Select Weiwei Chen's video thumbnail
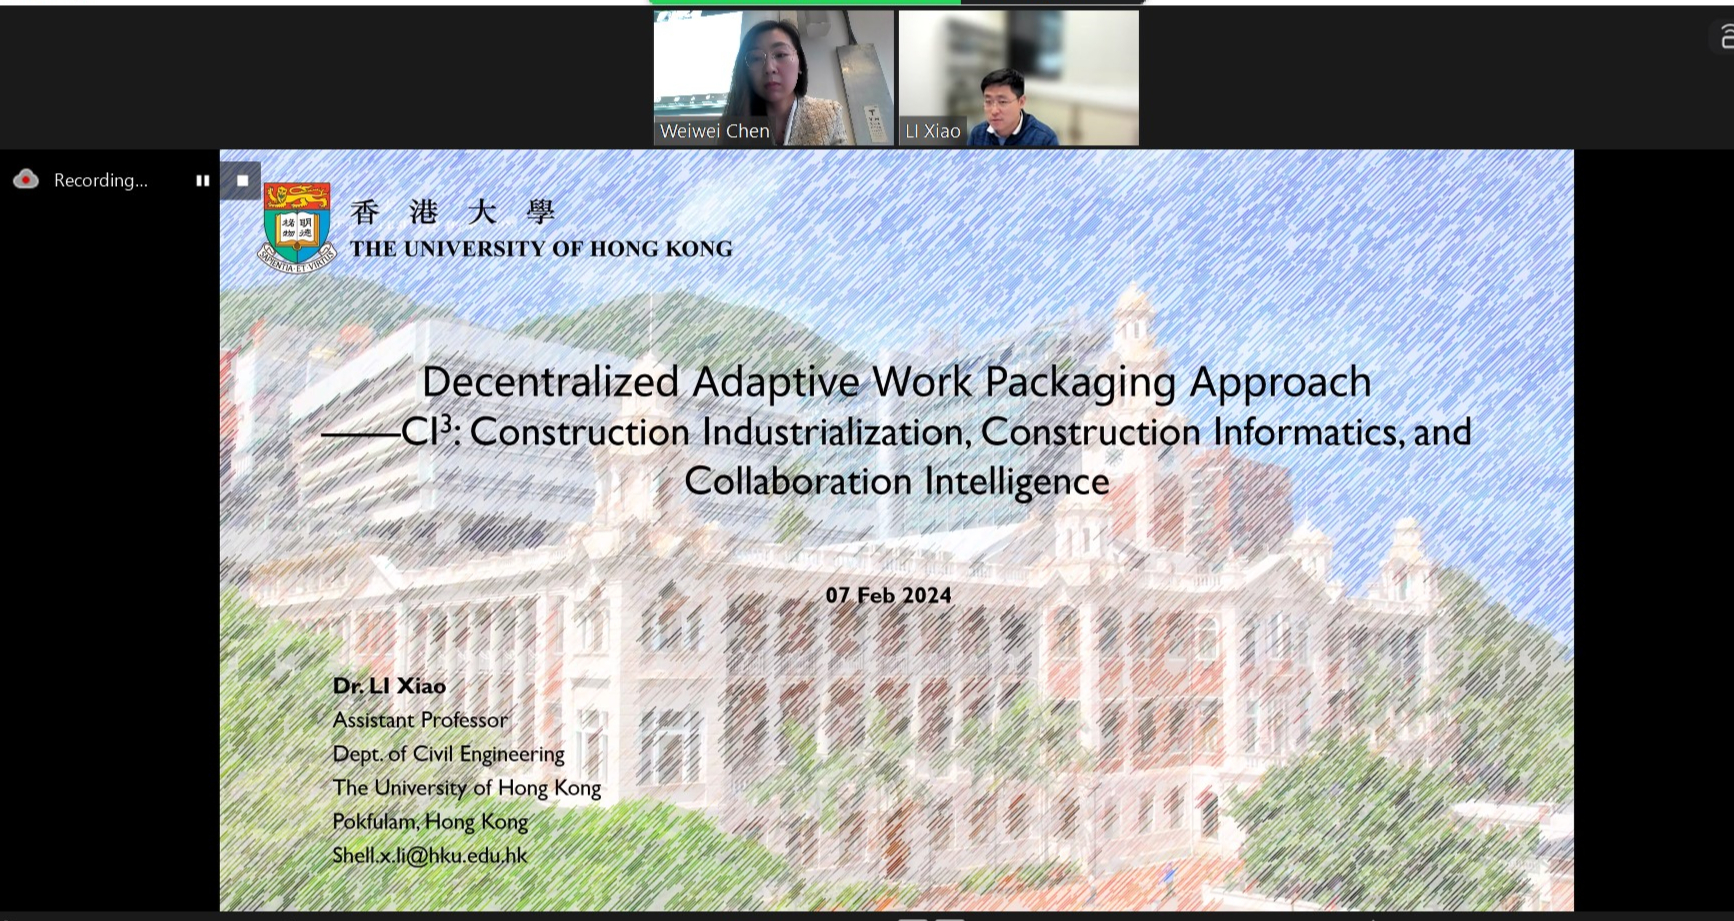 coord(773,70)
